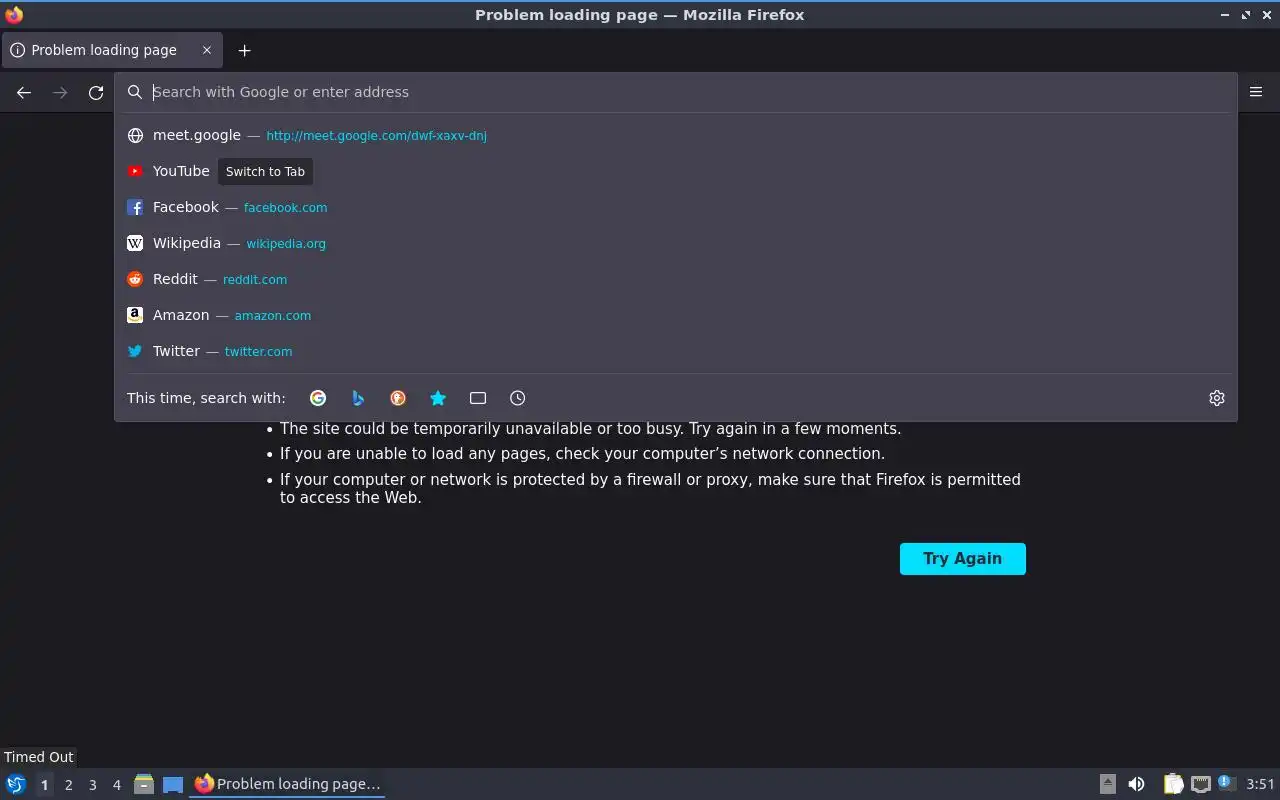Viewport: 1280px width, 800px height.
Task: Open search settings gear icon
Action: point(1217,398)
